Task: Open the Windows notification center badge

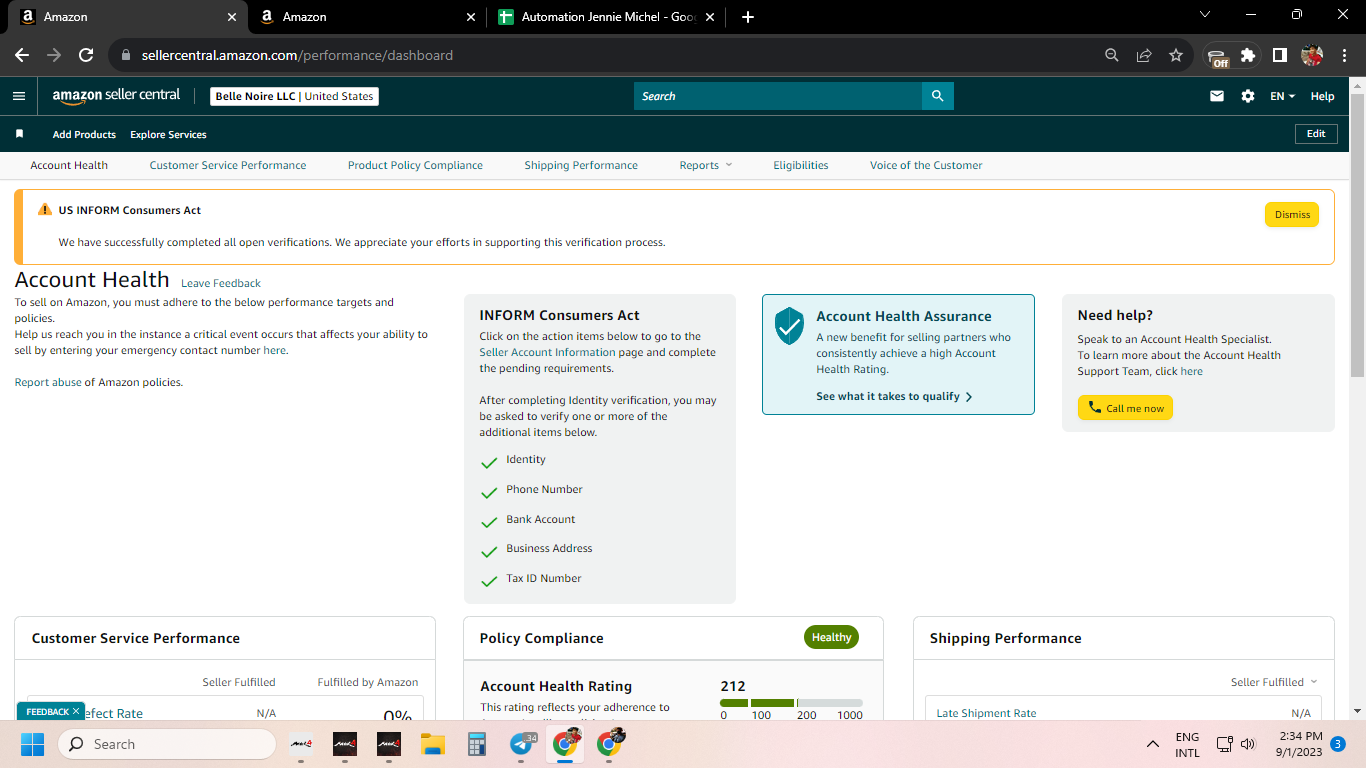Action: point(1338,744)
